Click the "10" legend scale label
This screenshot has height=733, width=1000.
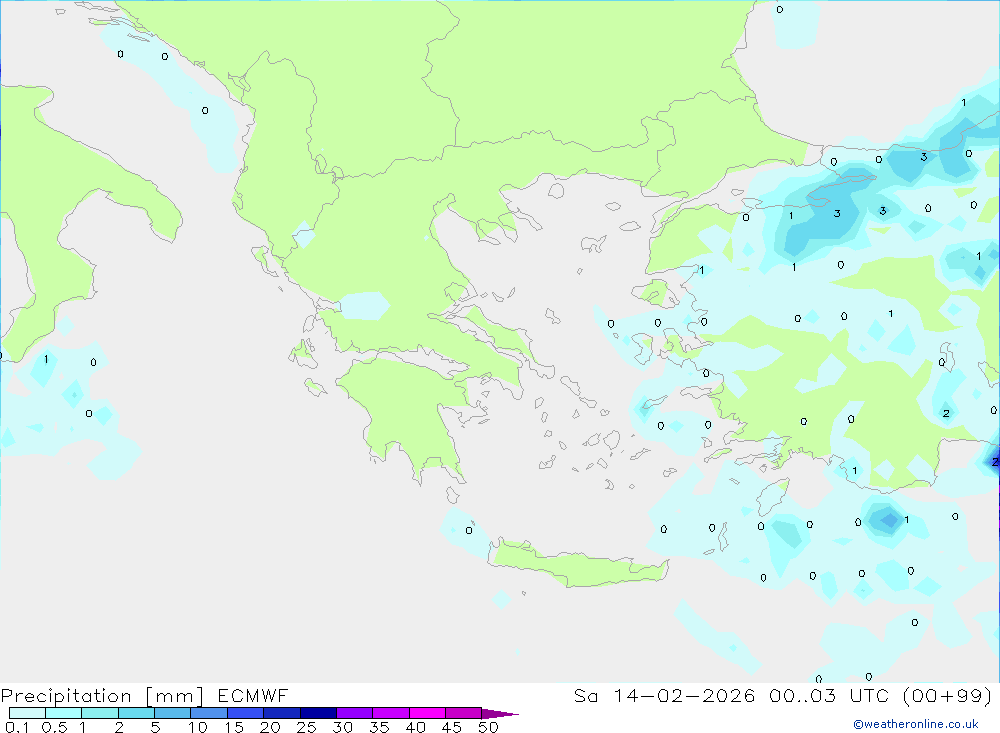198,727
